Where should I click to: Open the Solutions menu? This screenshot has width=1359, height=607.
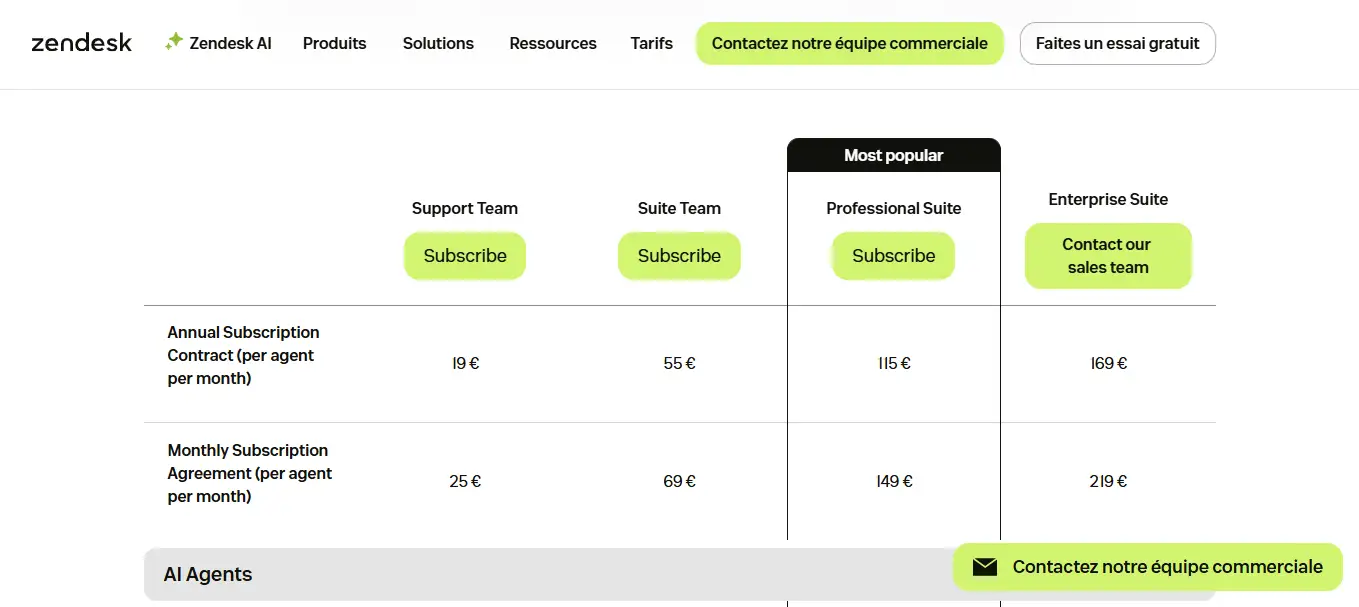coord(438,44)
